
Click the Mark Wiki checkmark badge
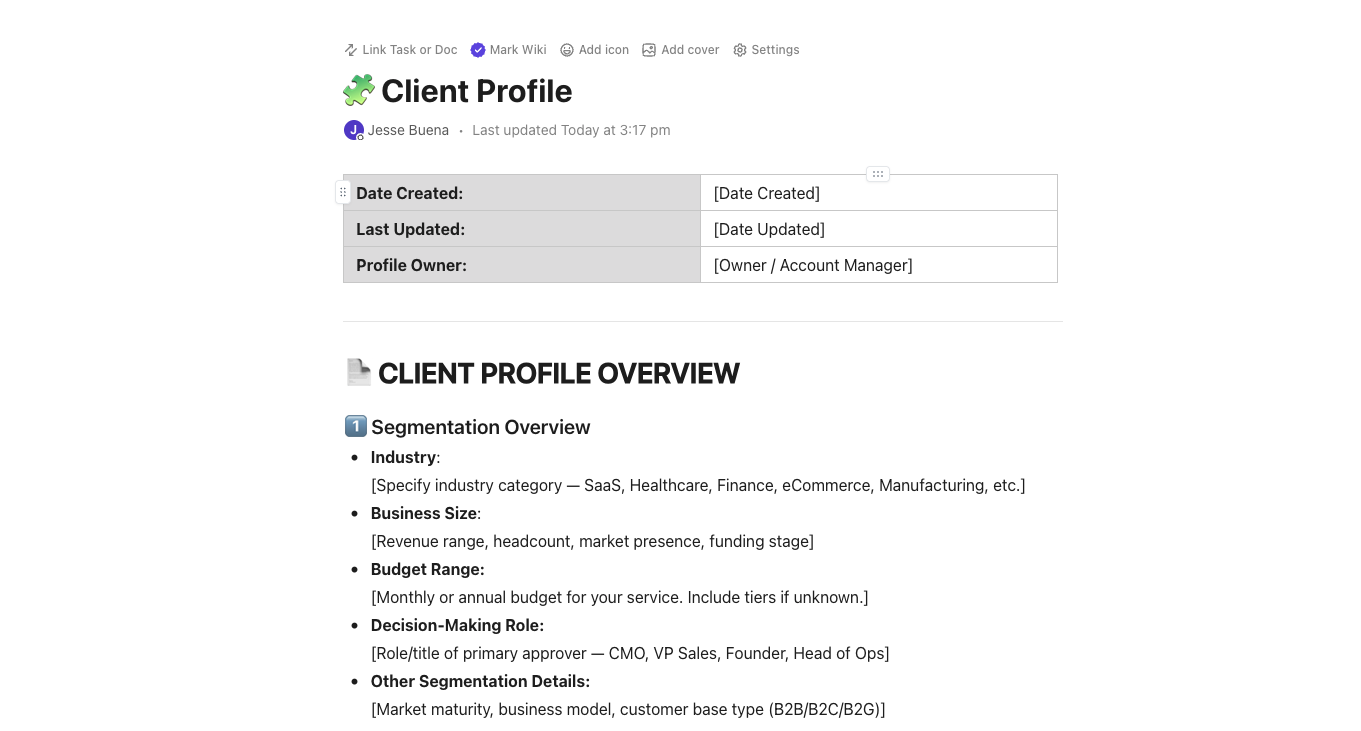click(x=478, y=50)
